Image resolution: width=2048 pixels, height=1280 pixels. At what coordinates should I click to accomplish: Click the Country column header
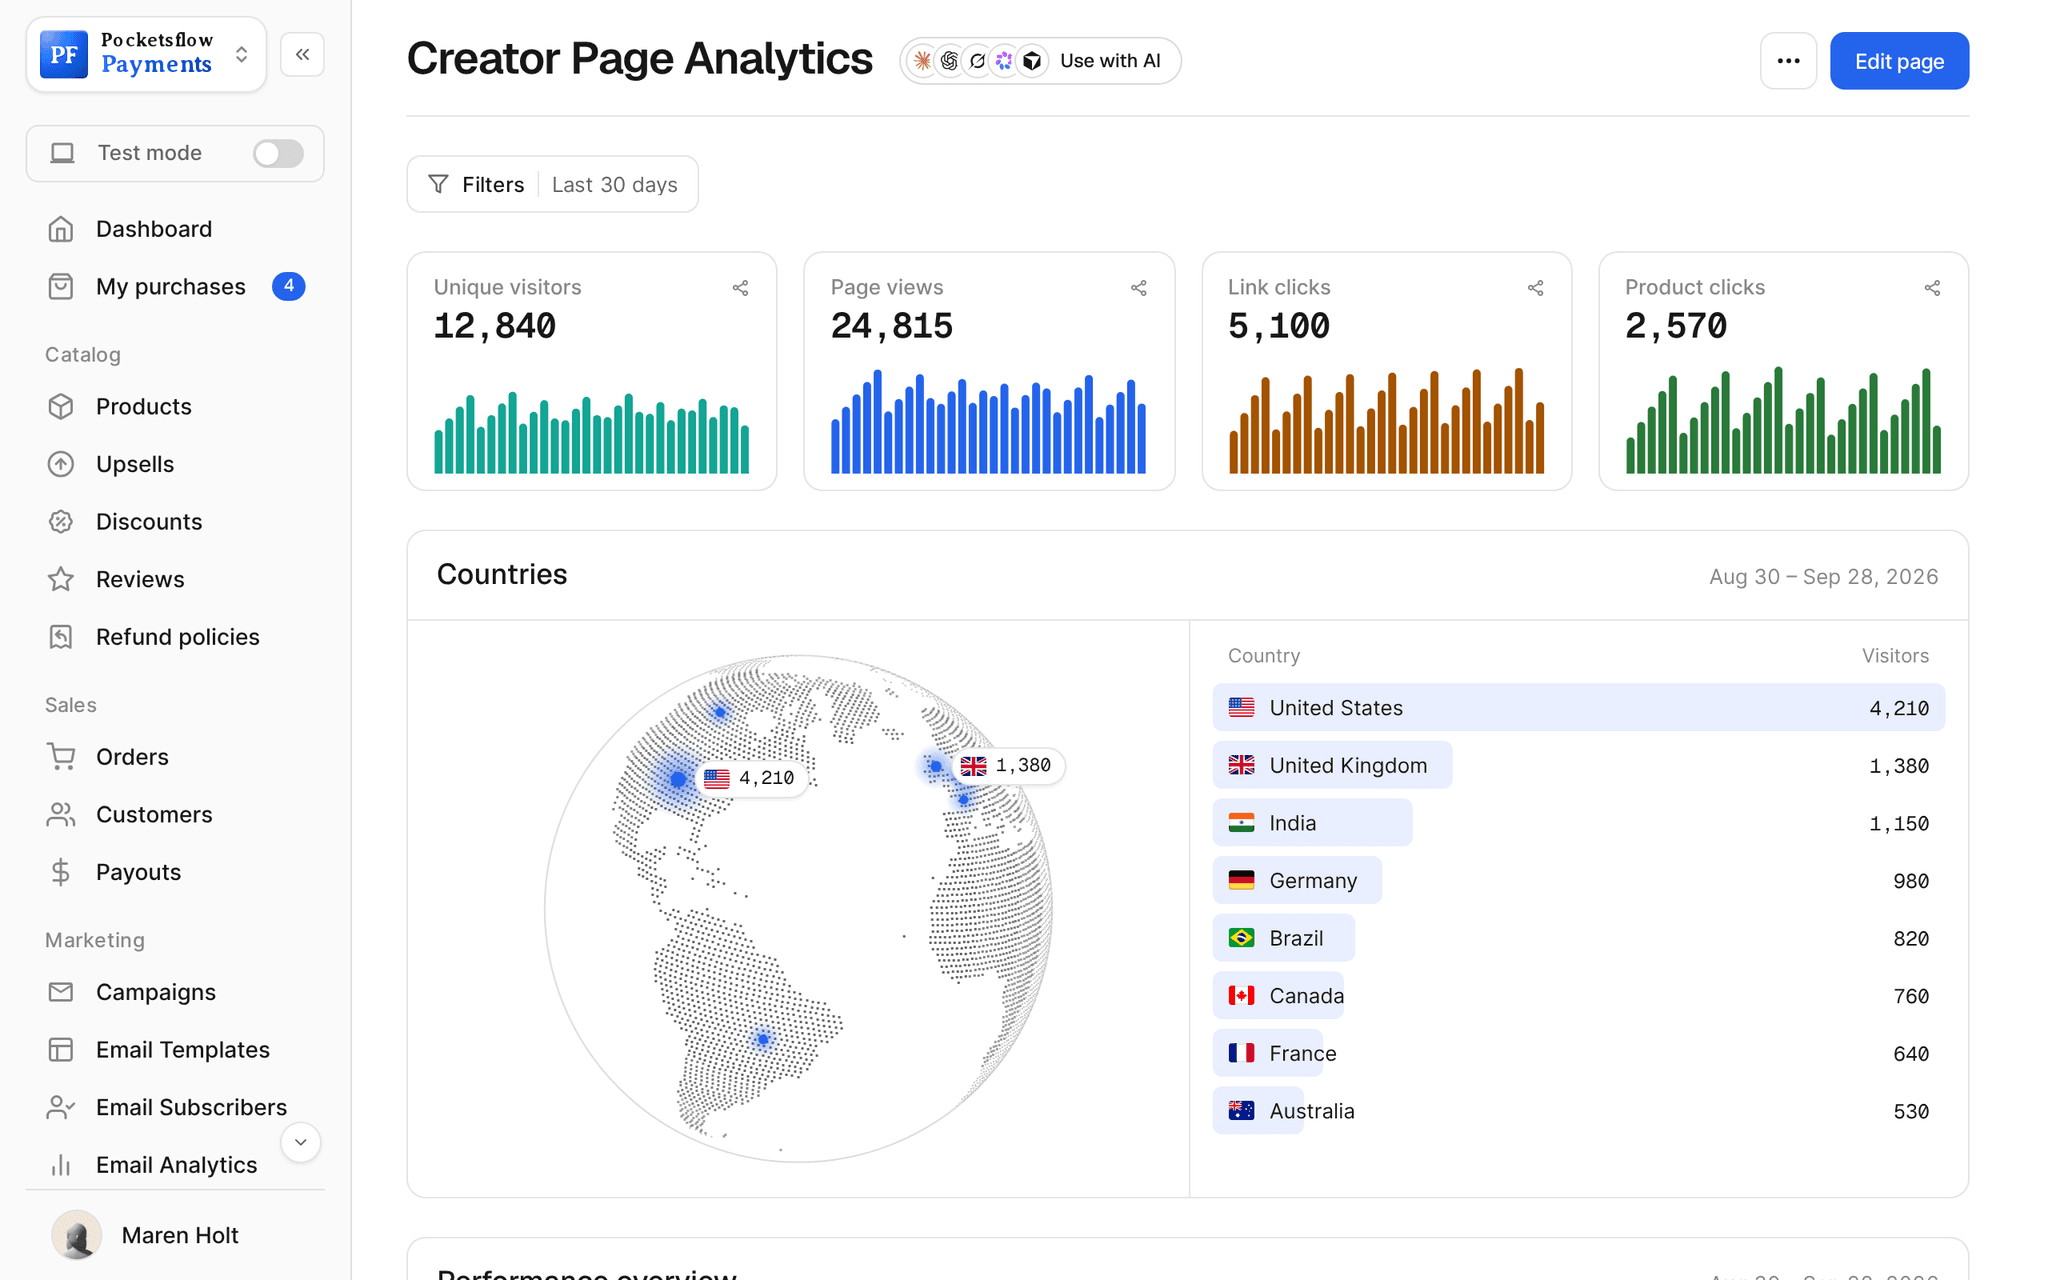[x=1263, y=656]
